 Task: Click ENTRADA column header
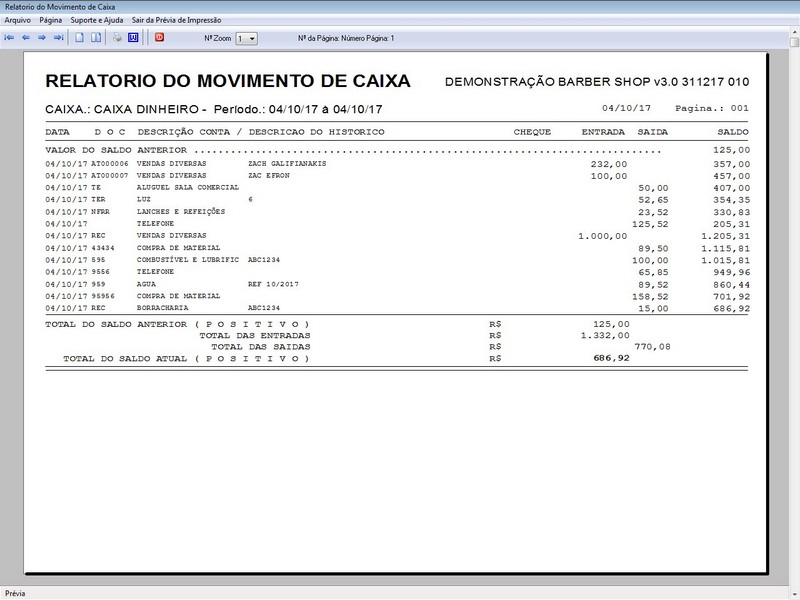pos(603,132)
